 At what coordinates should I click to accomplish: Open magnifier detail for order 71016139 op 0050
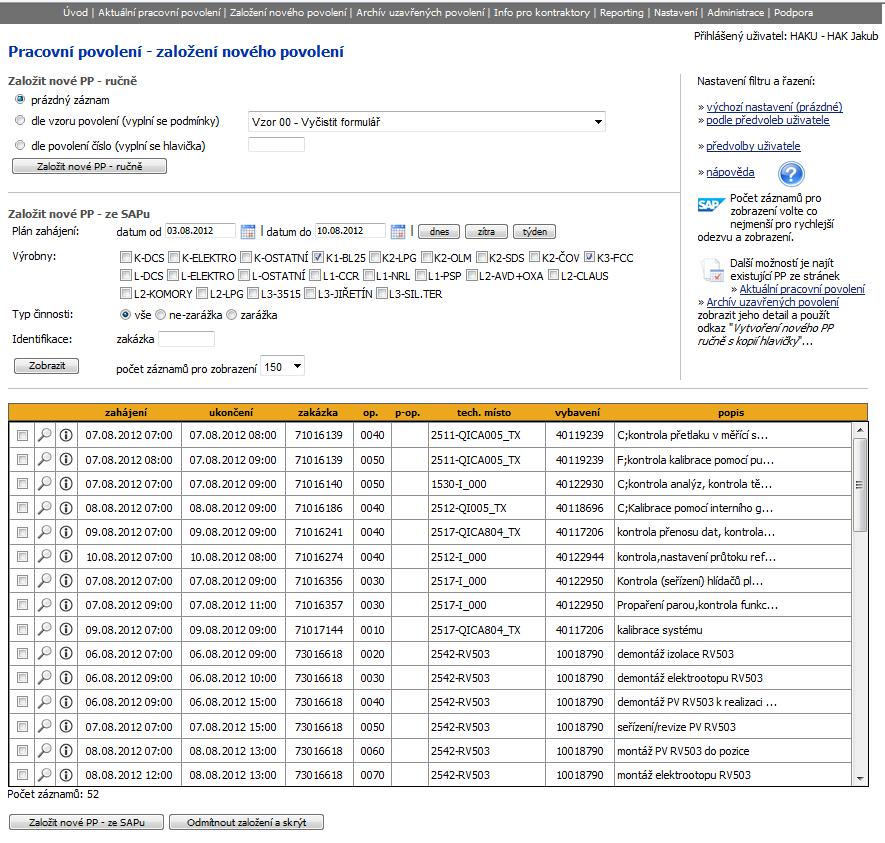pos(45,460)
